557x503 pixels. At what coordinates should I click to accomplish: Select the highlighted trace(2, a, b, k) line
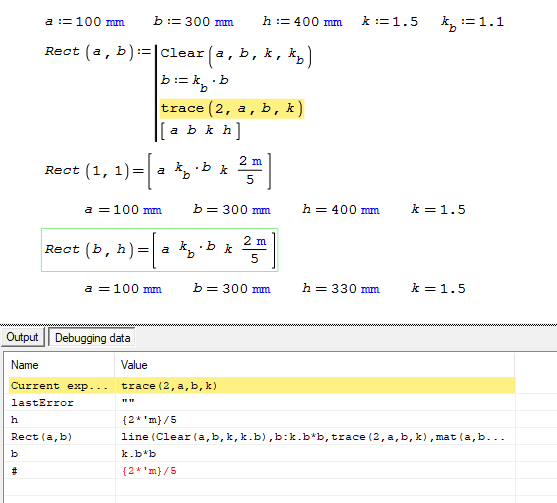tap(232, 108)
